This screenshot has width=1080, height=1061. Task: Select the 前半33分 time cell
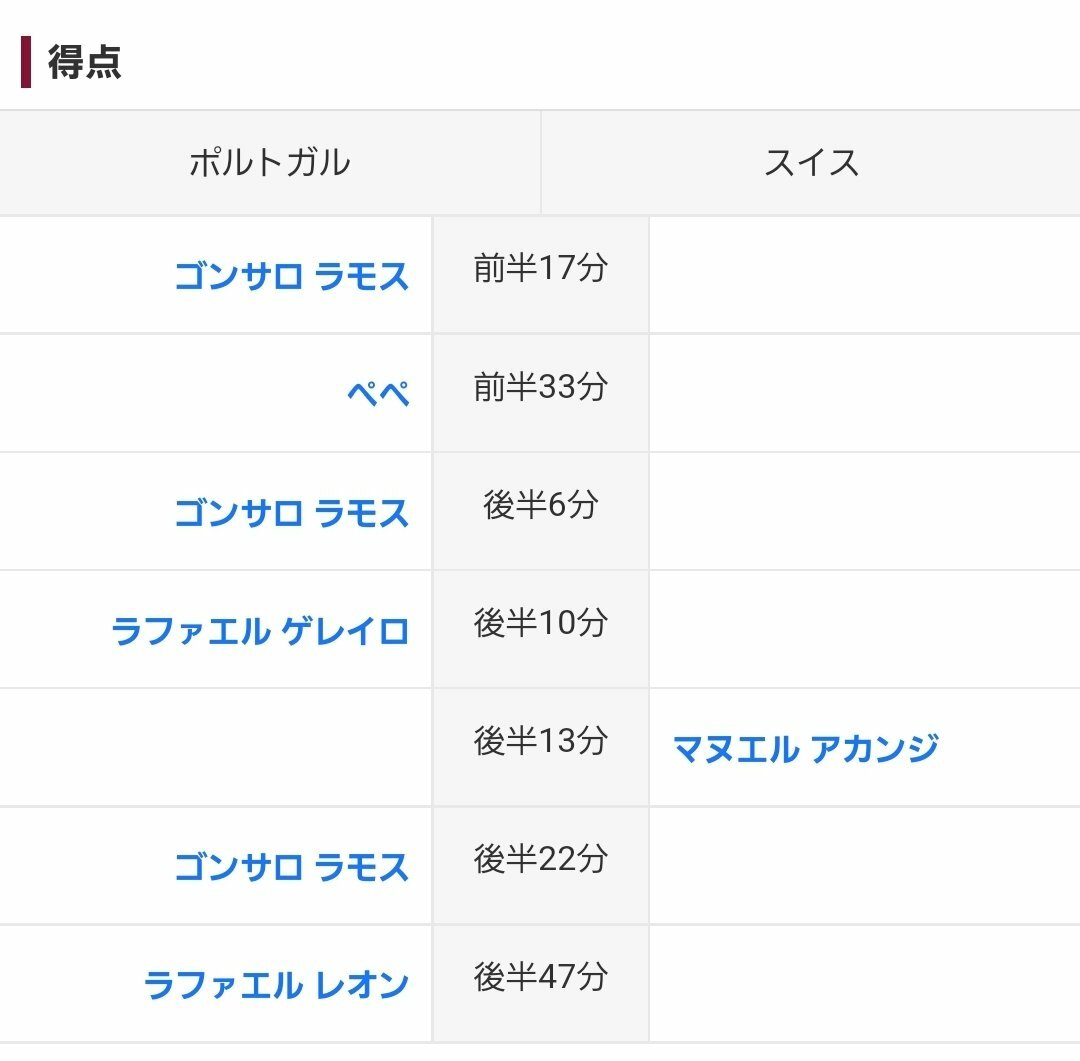541,387
